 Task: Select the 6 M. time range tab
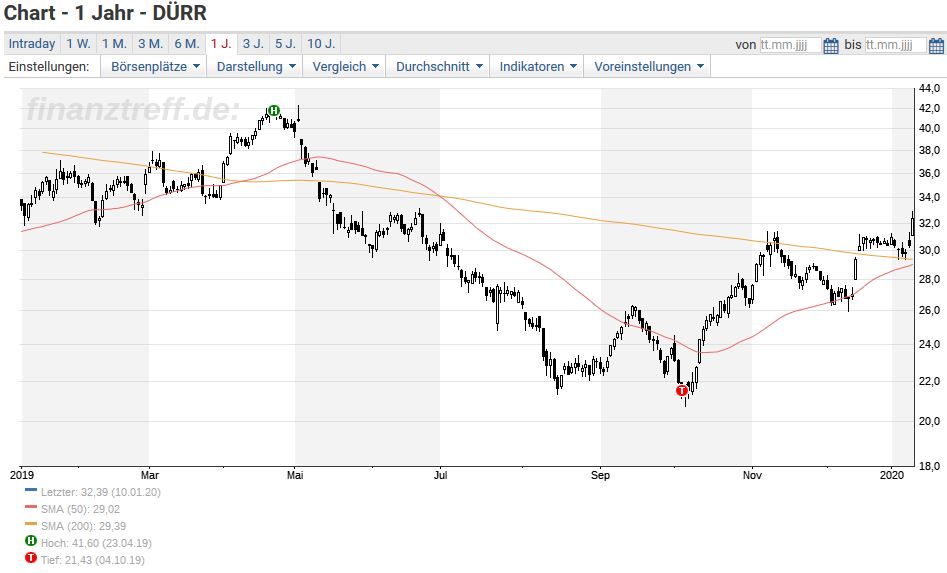pos(187,43)
